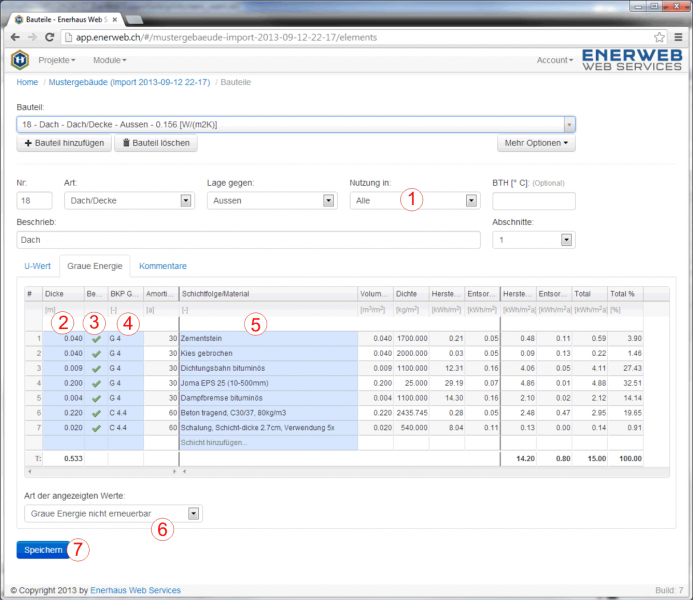
Task: Toggle the checkmark in the Dichtungsbahn bituminös row
Action: click(95, 368)
